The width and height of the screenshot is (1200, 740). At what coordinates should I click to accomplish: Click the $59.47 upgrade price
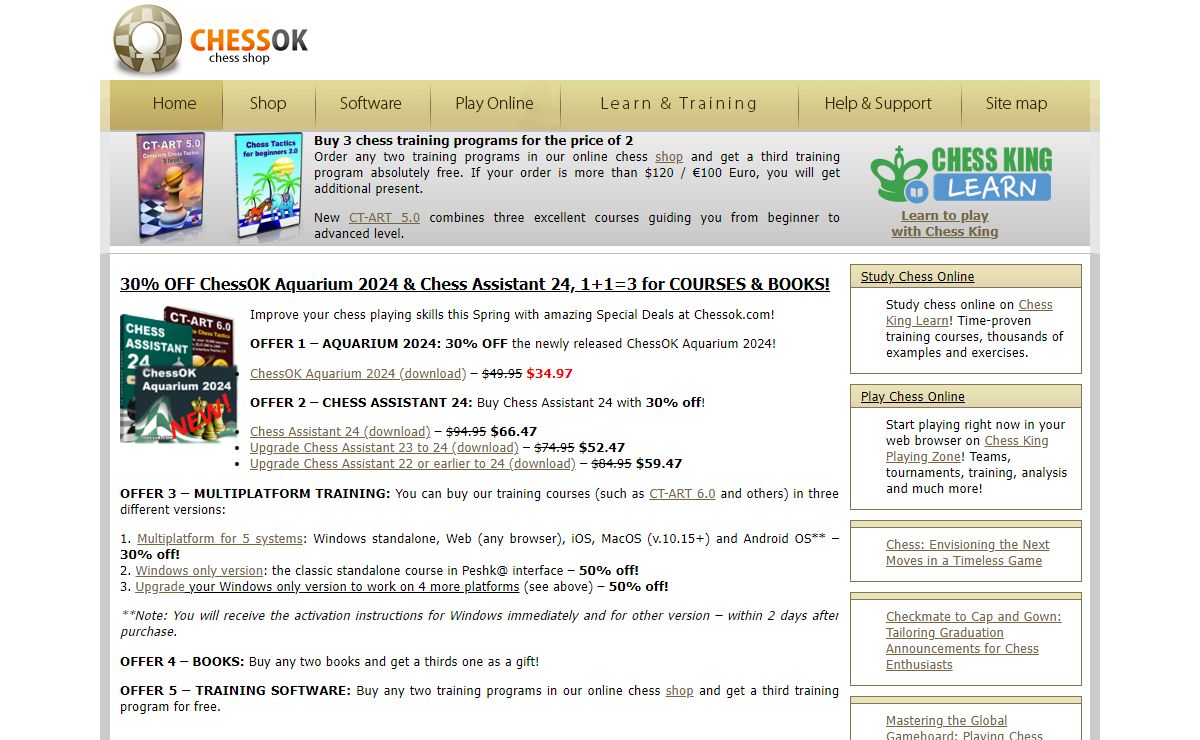pyautogui.click(x=659, y=464)
